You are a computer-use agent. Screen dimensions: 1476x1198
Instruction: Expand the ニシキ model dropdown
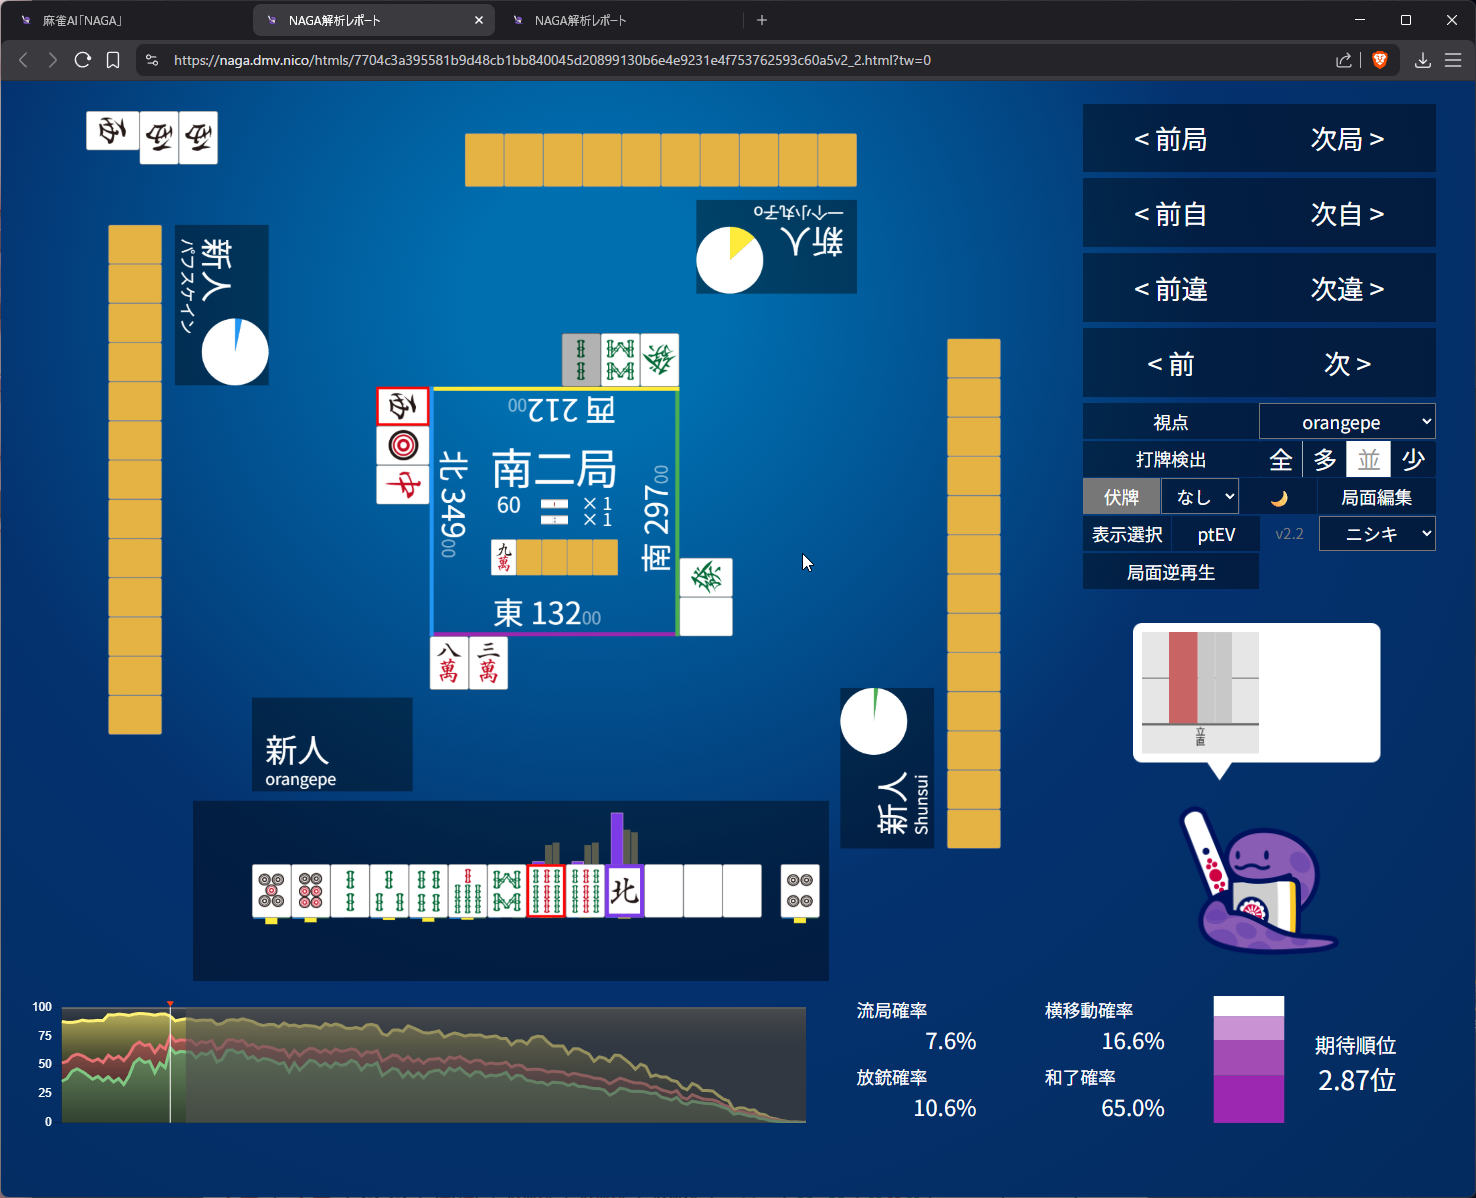(1376, 534)
